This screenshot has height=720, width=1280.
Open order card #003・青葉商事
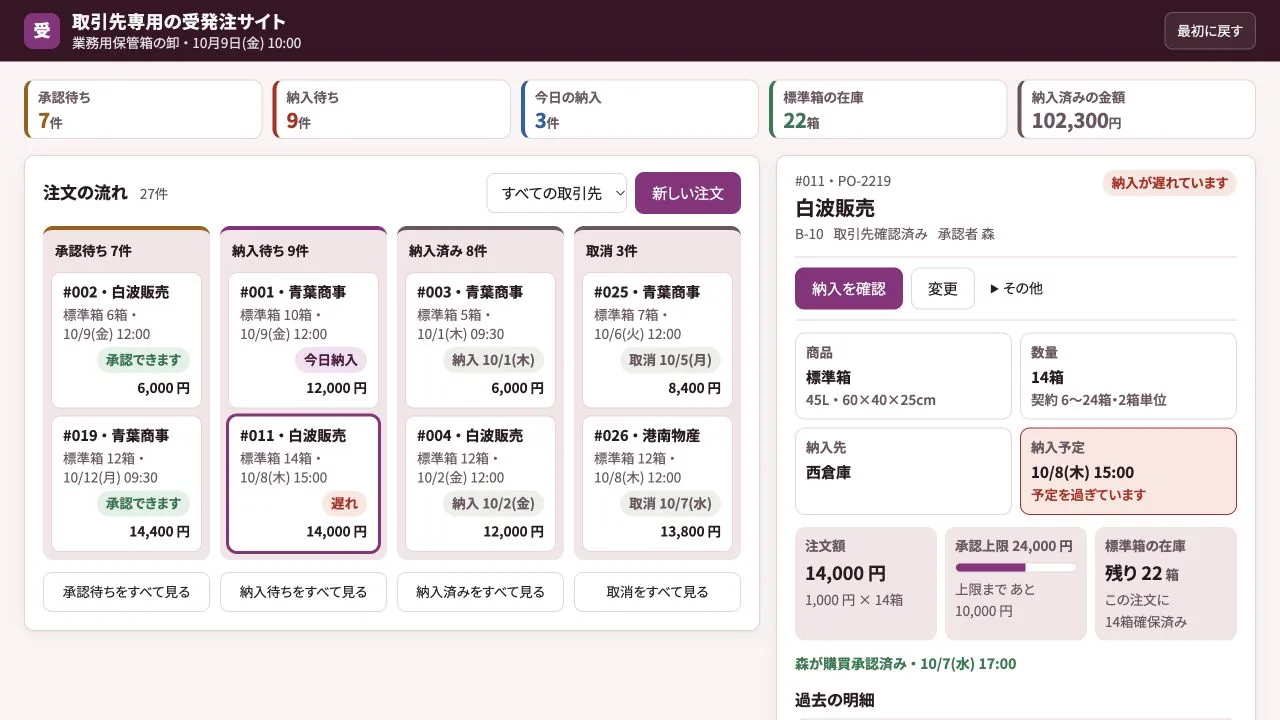click(480, 340)
